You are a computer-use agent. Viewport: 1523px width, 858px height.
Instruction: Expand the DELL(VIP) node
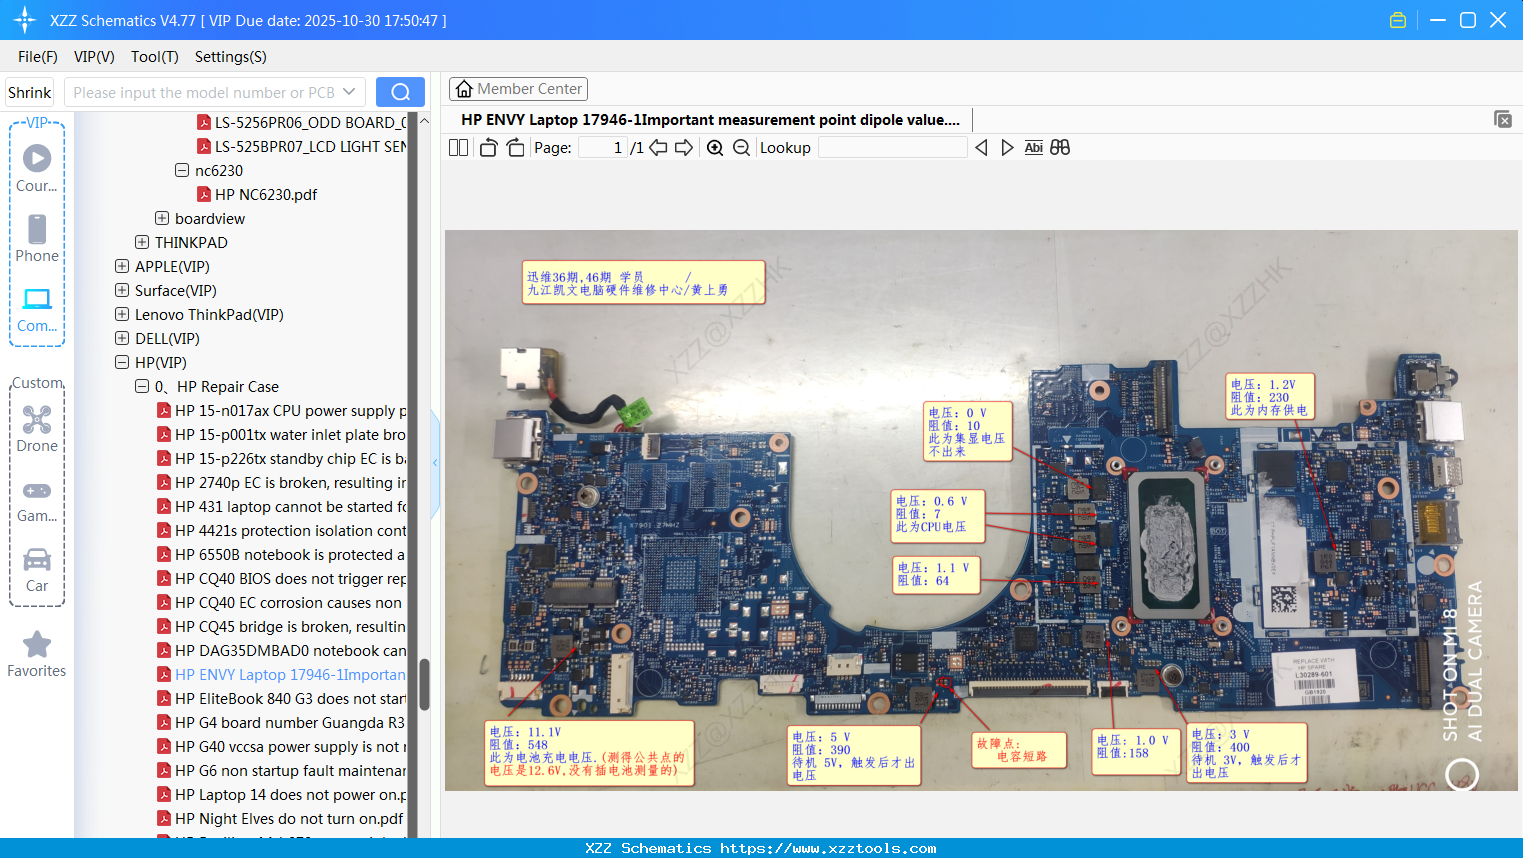122,338
